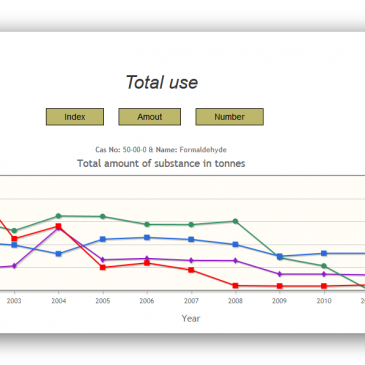Select red square marker at 2007

pyautogui.click(x=191, y=270)
